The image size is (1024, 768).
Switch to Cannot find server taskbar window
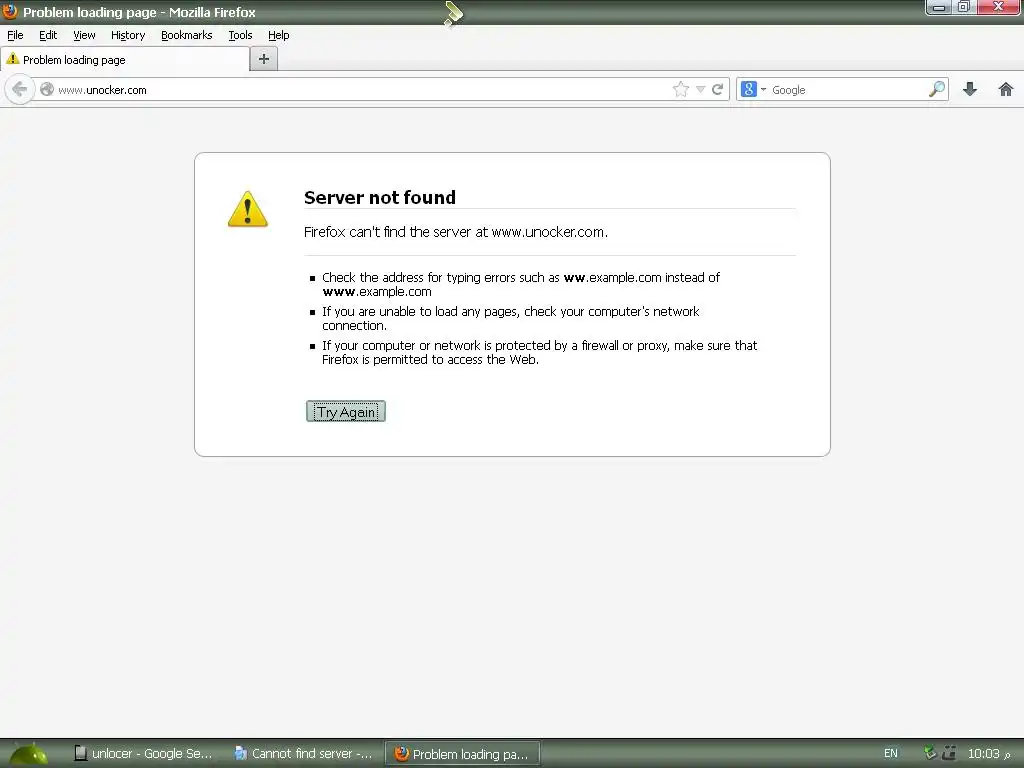[x=304, y=754]
